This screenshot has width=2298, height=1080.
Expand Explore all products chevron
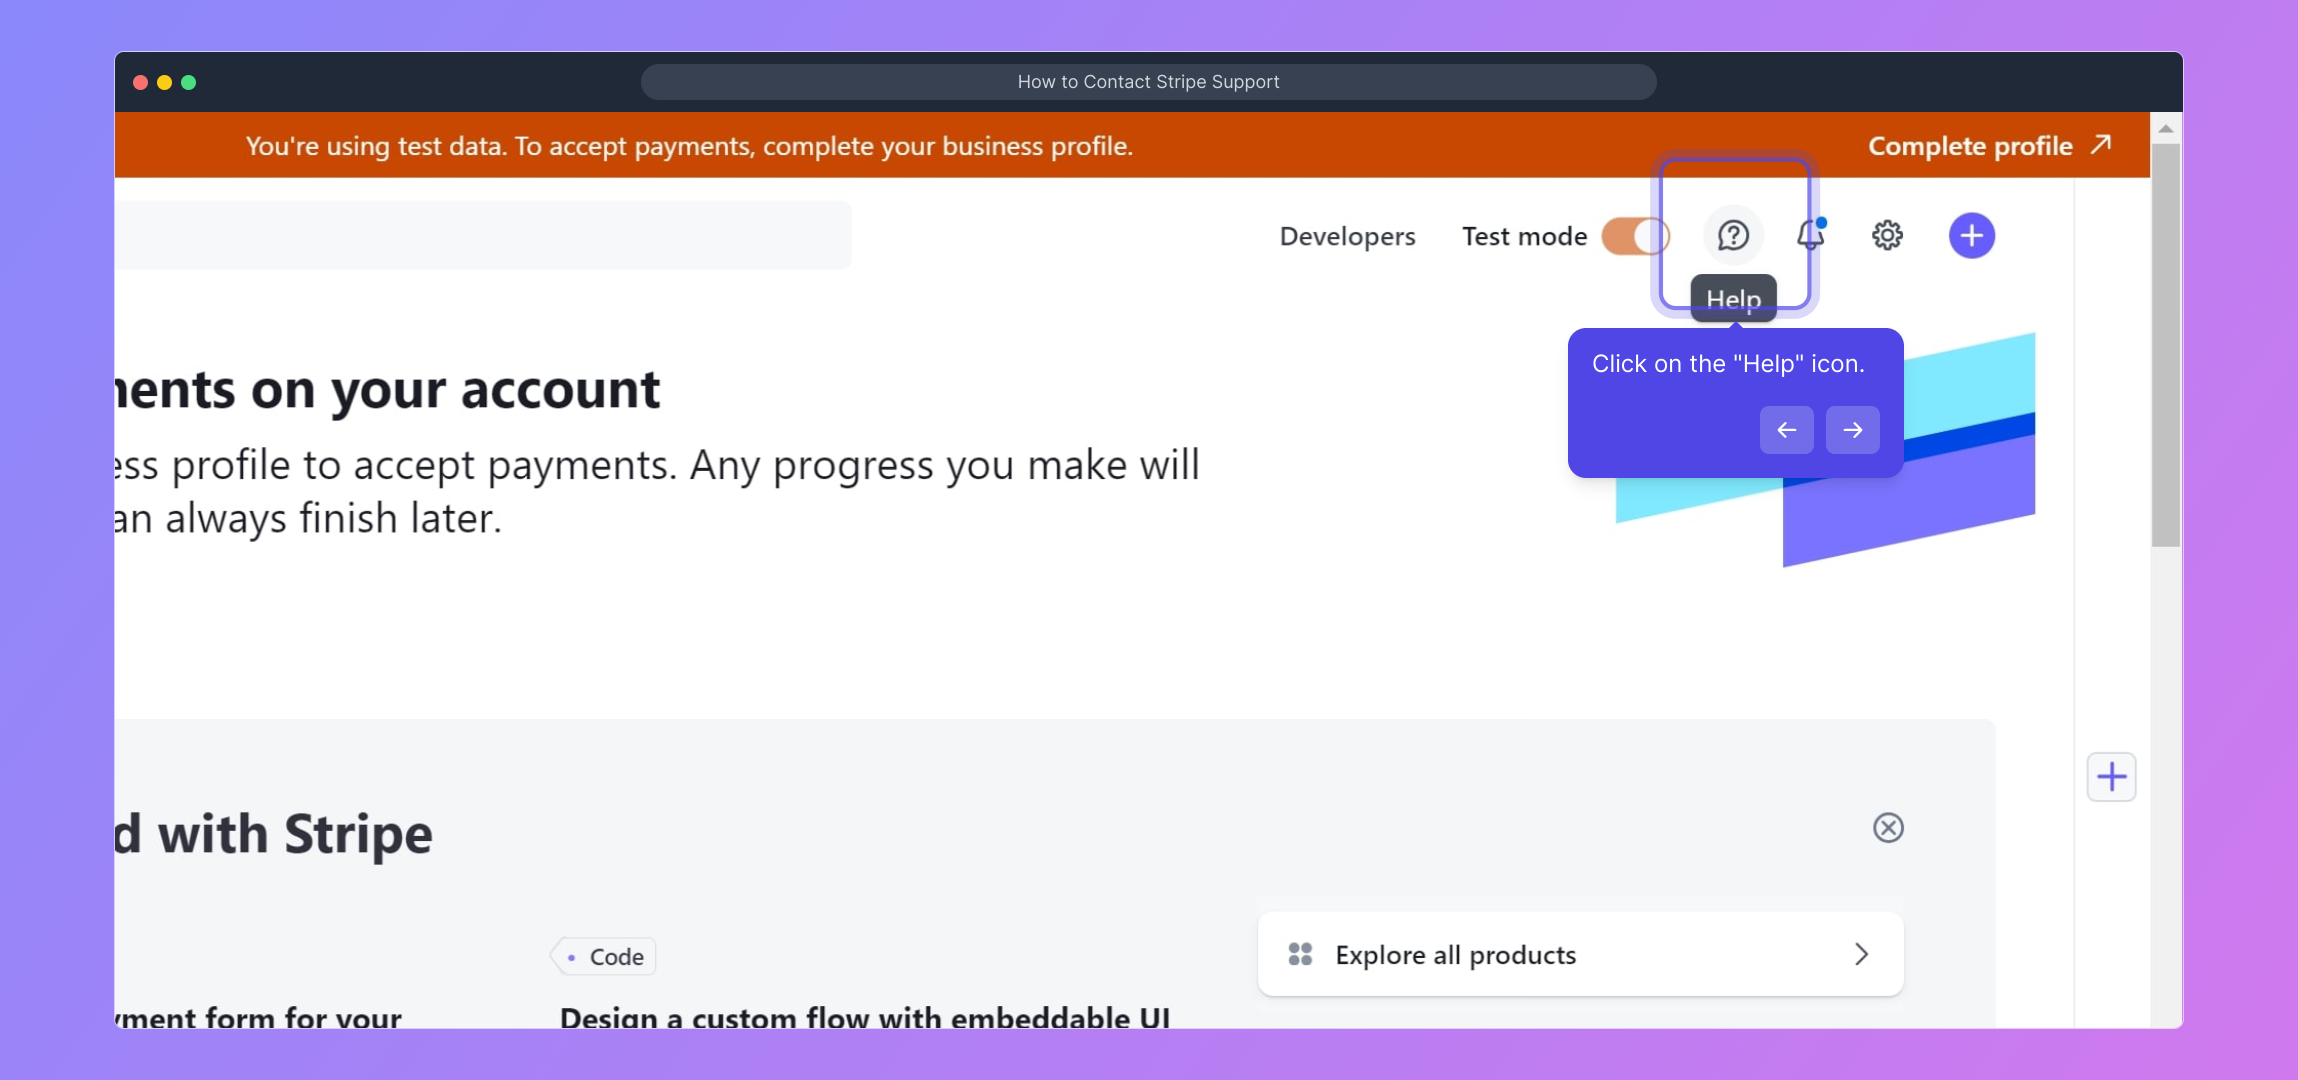click(1860, 955)
